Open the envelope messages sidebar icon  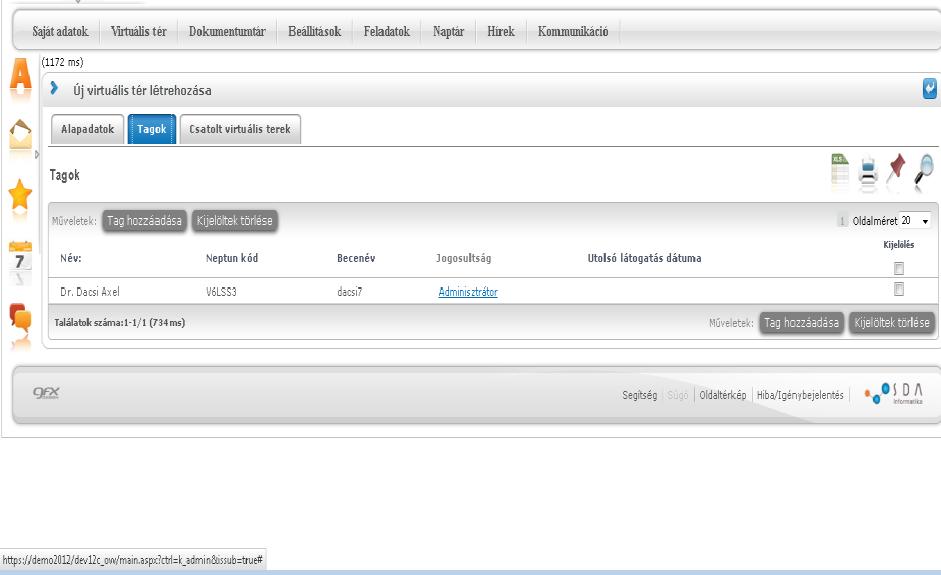point(20,135)
